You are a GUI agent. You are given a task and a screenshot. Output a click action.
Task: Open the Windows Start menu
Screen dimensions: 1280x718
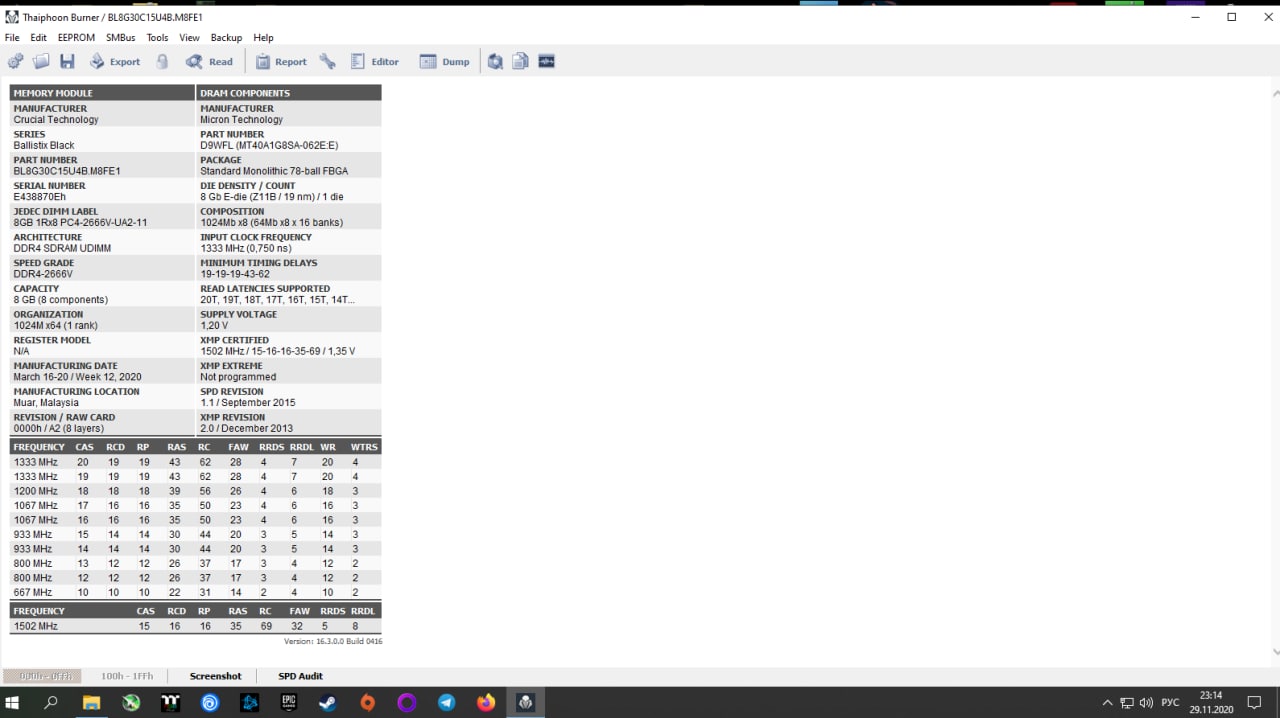(x=14, y=703)
